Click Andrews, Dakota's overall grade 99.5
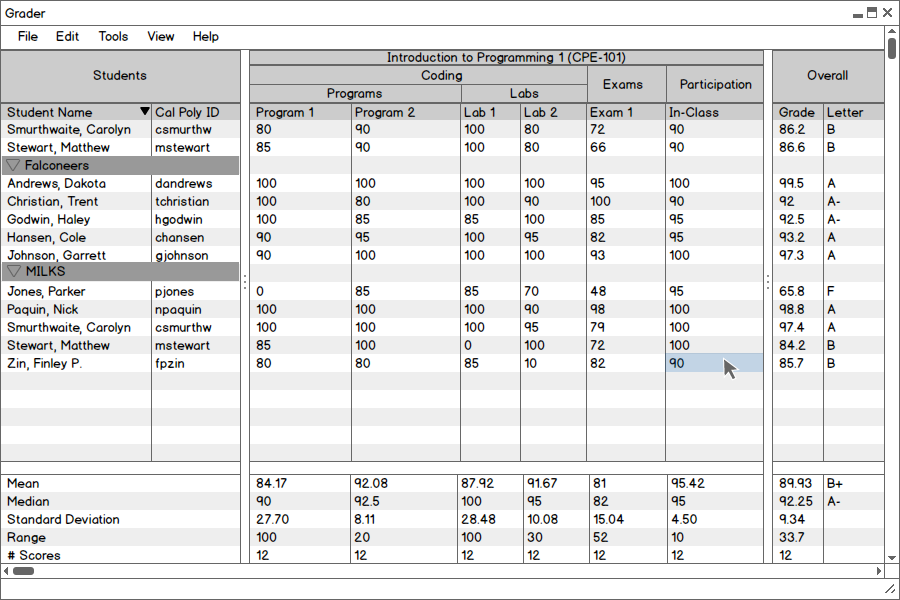 click(x=792, y=184)
